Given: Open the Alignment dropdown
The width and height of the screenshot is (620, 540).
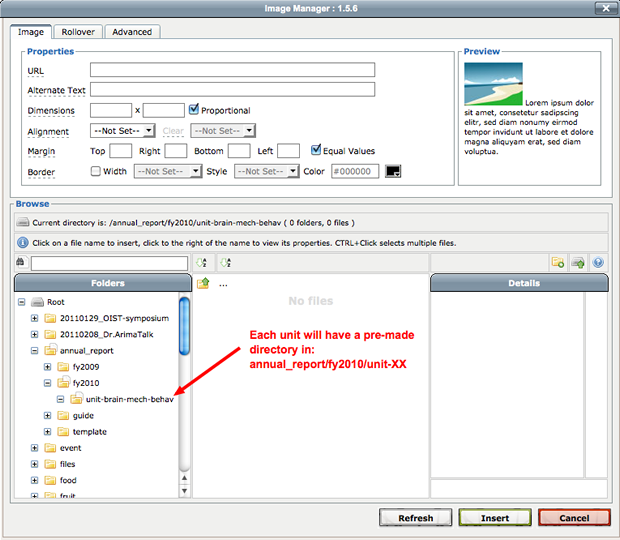Looking at the screenshot, I should click(122, 130).
